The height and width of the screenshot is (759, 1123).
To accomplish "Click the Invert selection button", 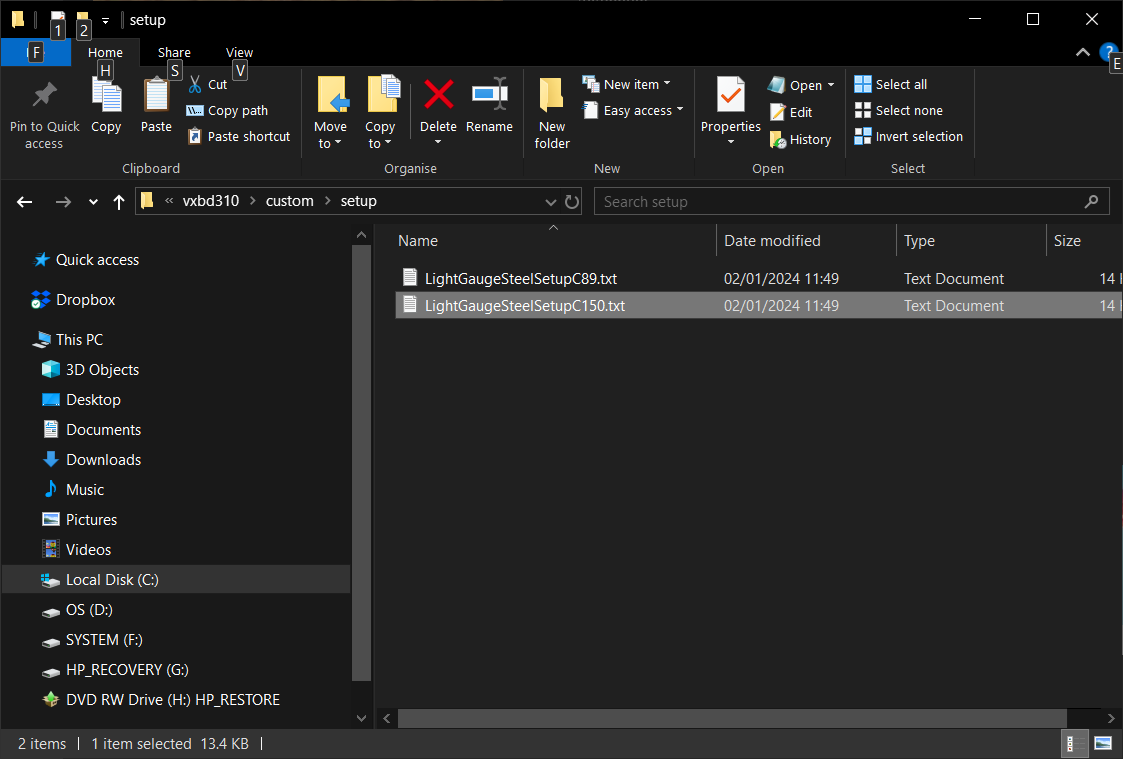I will (x=908, y=137).
